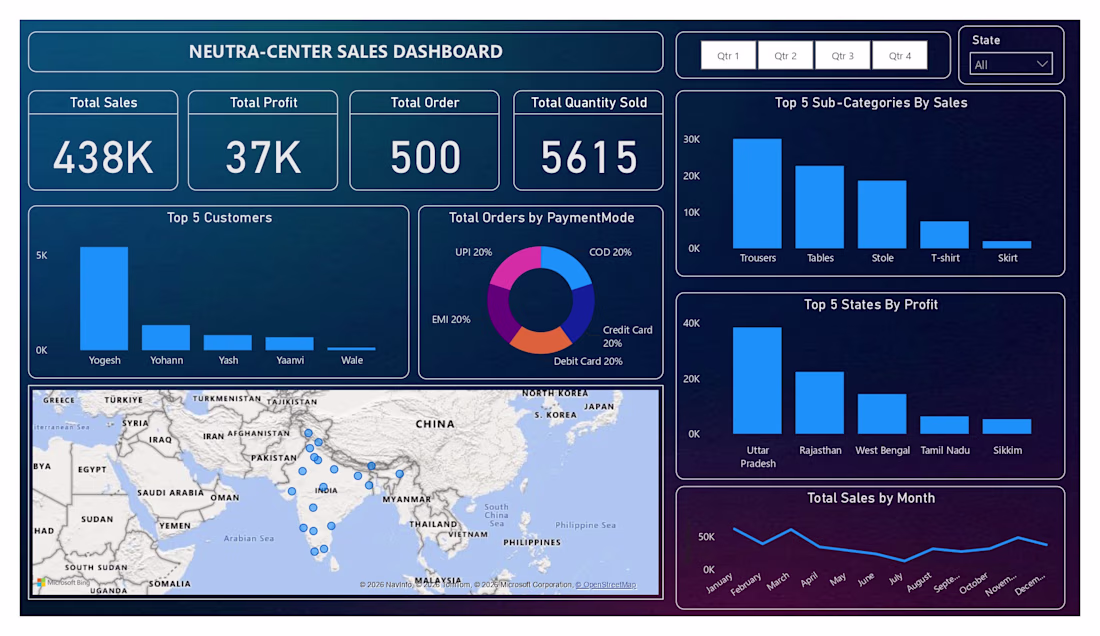Click the purple EMI donut segment
Screen dimensions: 1100x636
tap(499, 312)
